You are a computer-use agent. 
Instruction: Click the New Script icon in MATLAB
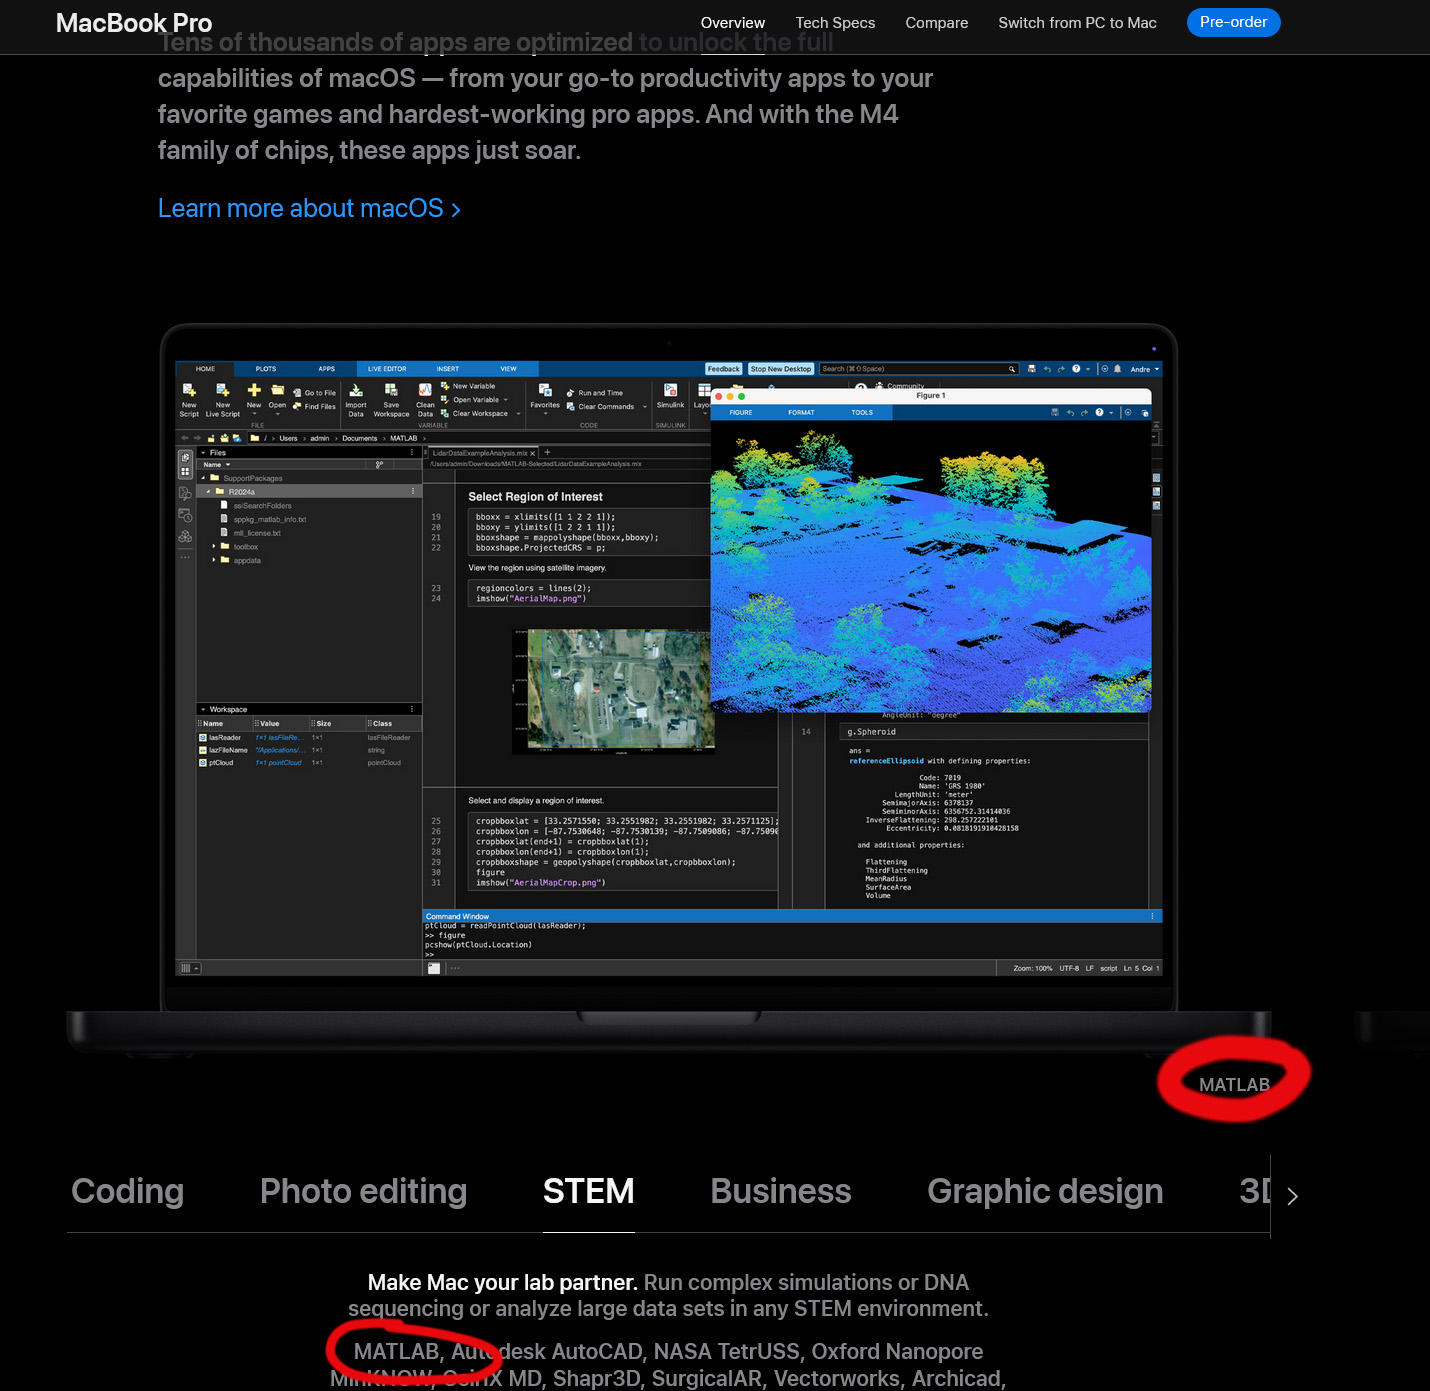coord(189,390)
